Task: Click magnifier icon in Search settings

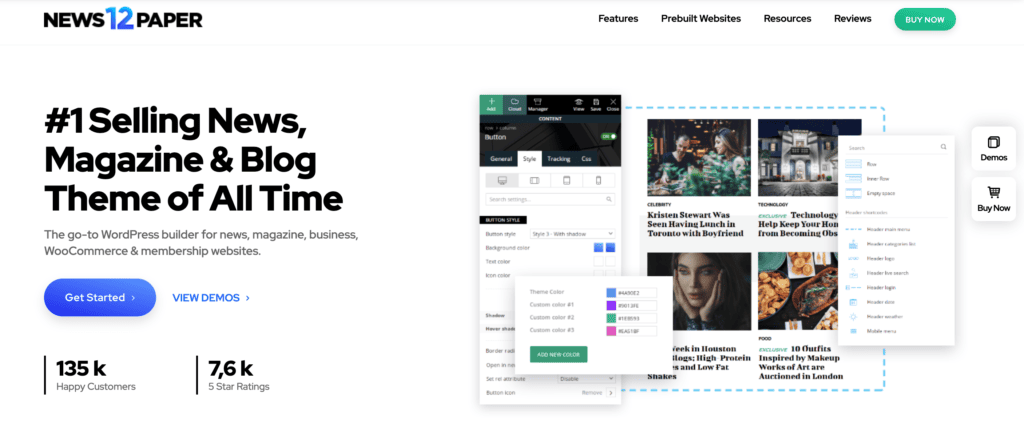Action: pos(609,199)
